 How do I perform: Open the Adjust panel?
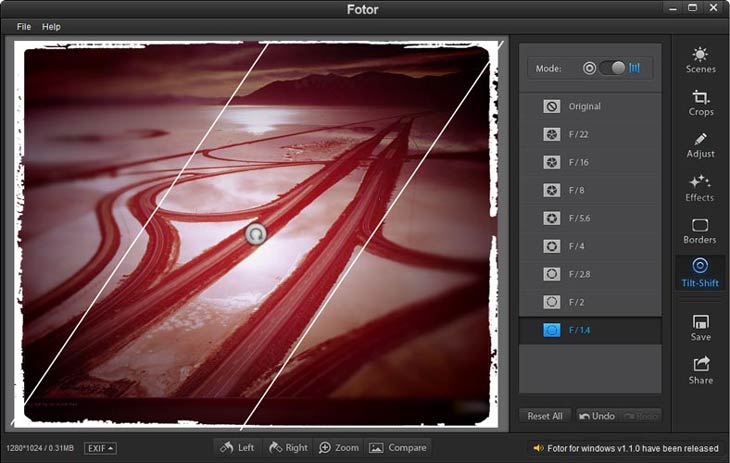click(700, 145)
